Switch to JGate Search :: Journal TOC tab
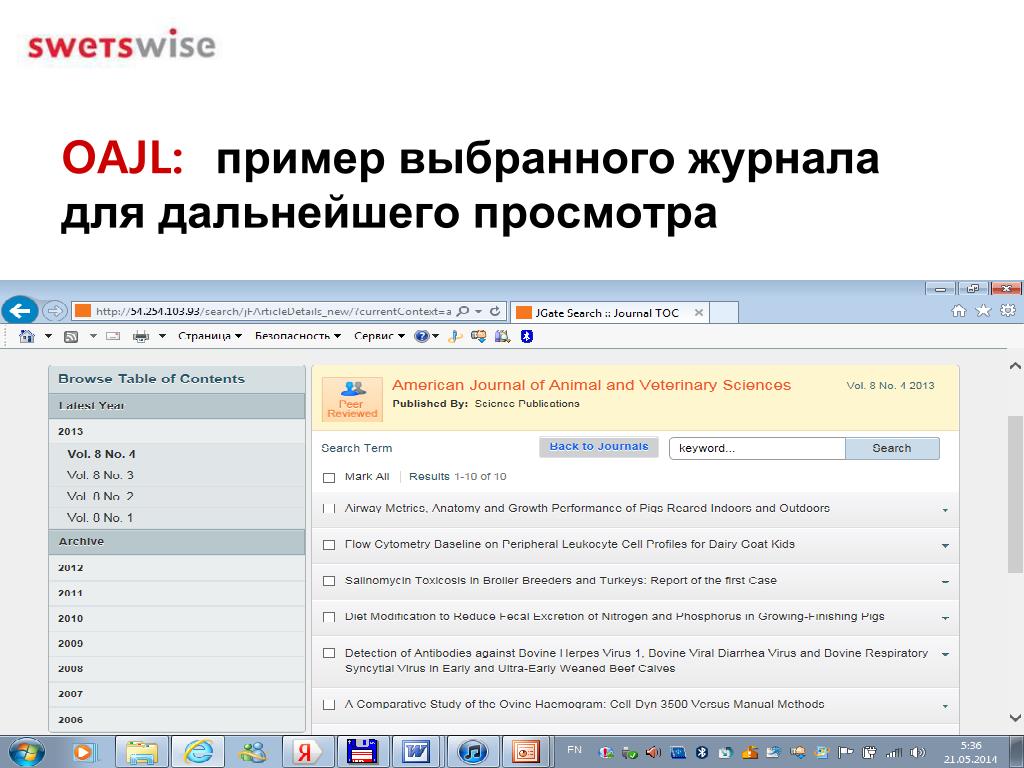The width and height of the screenshot is (1024, 768). (x=609, y=313)
